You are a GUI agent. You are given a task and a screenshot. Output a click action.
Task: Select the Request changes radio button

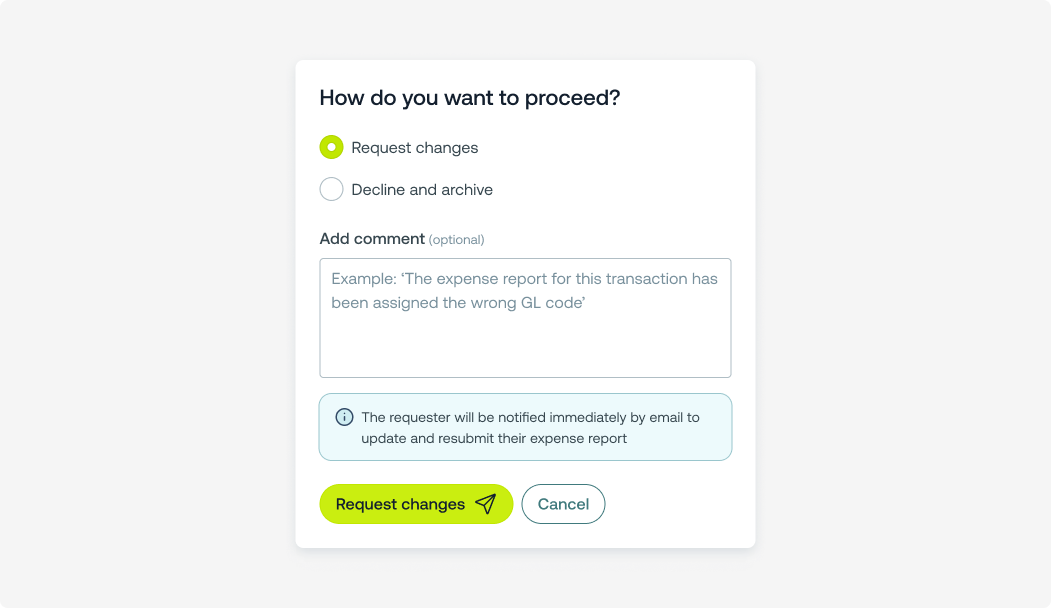(331, 147)
